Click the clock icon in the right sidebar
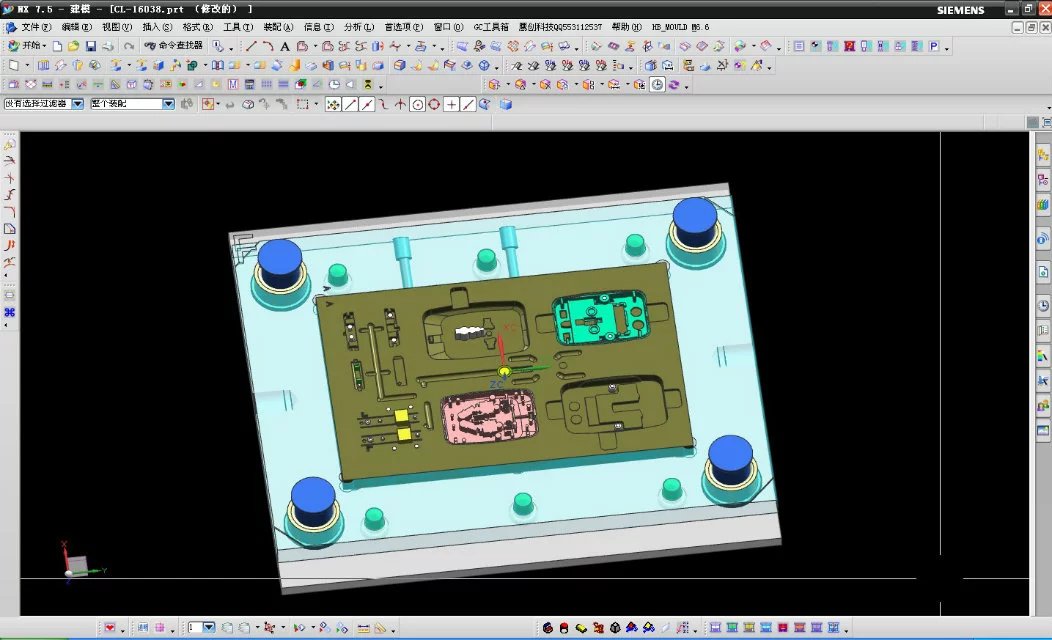1052x640 pixels. 1042,306
